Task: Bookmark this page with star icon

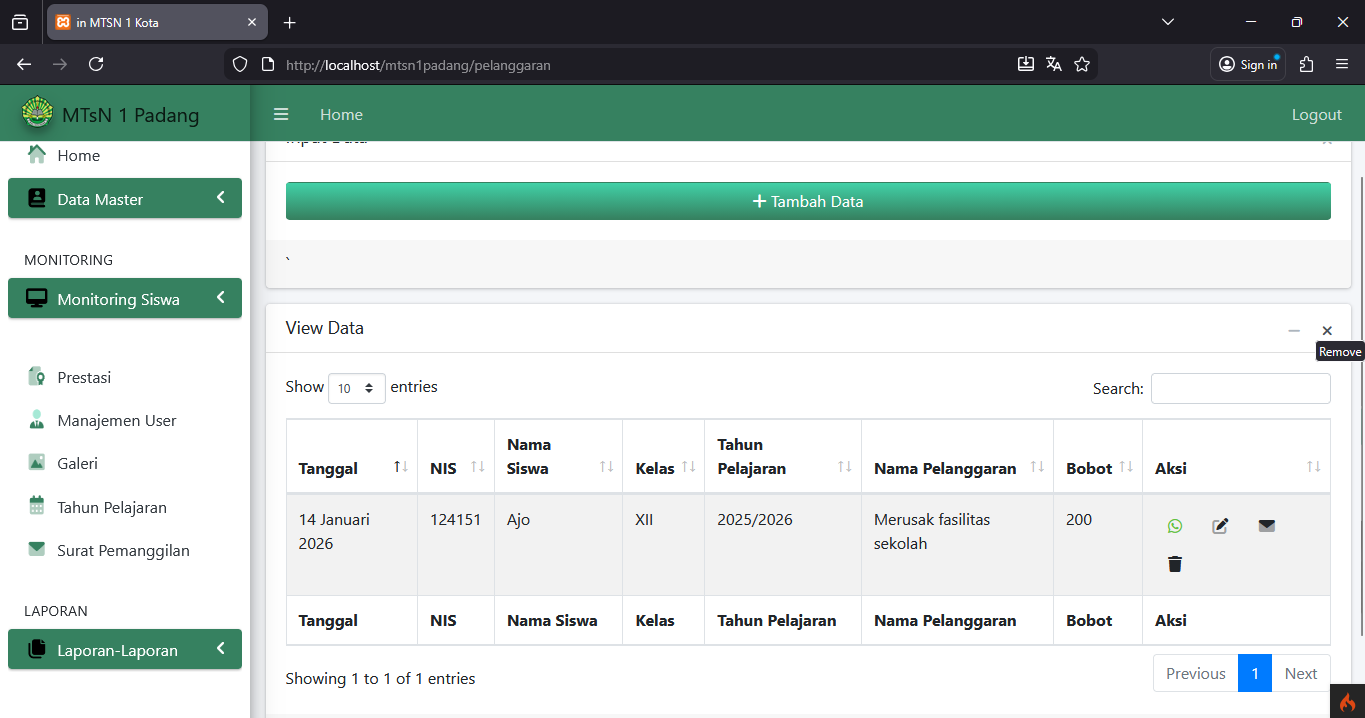Action: (x=1081, y=64)
